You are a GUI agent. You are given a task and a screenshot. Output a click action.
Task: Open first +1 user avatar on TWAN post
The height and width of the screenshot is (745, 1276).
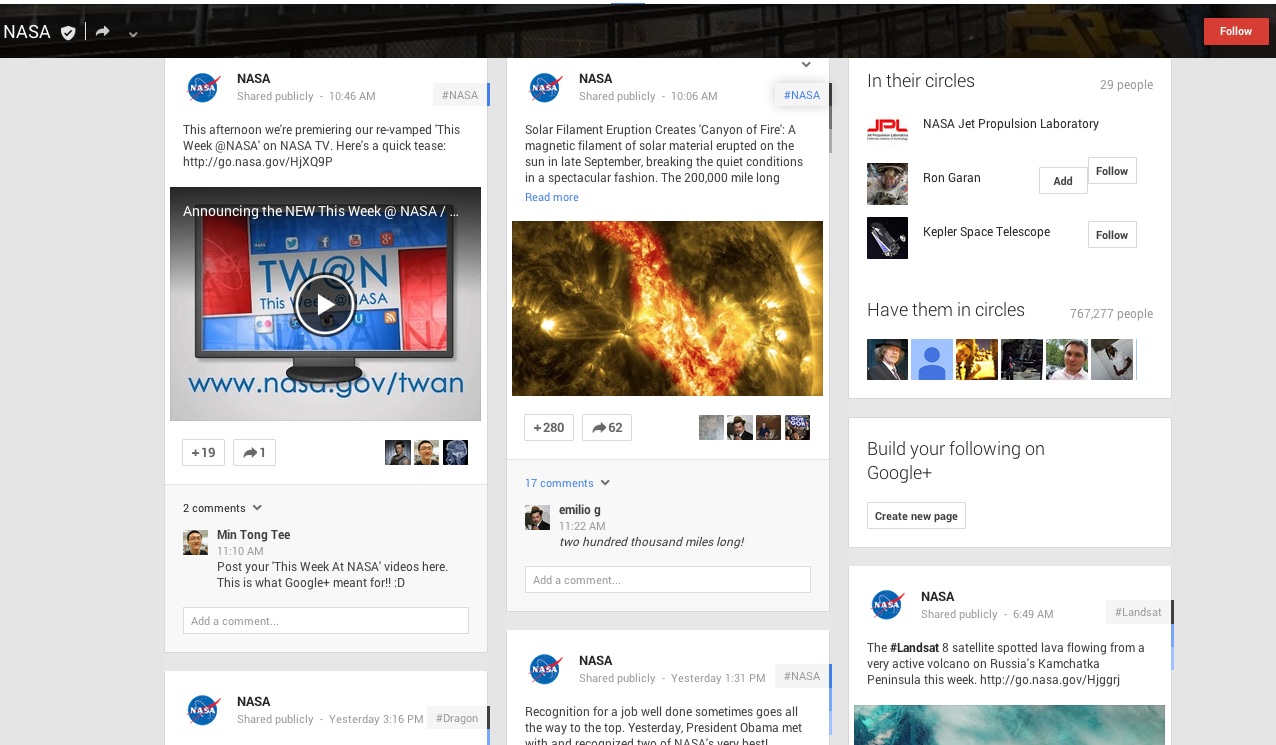398,453
